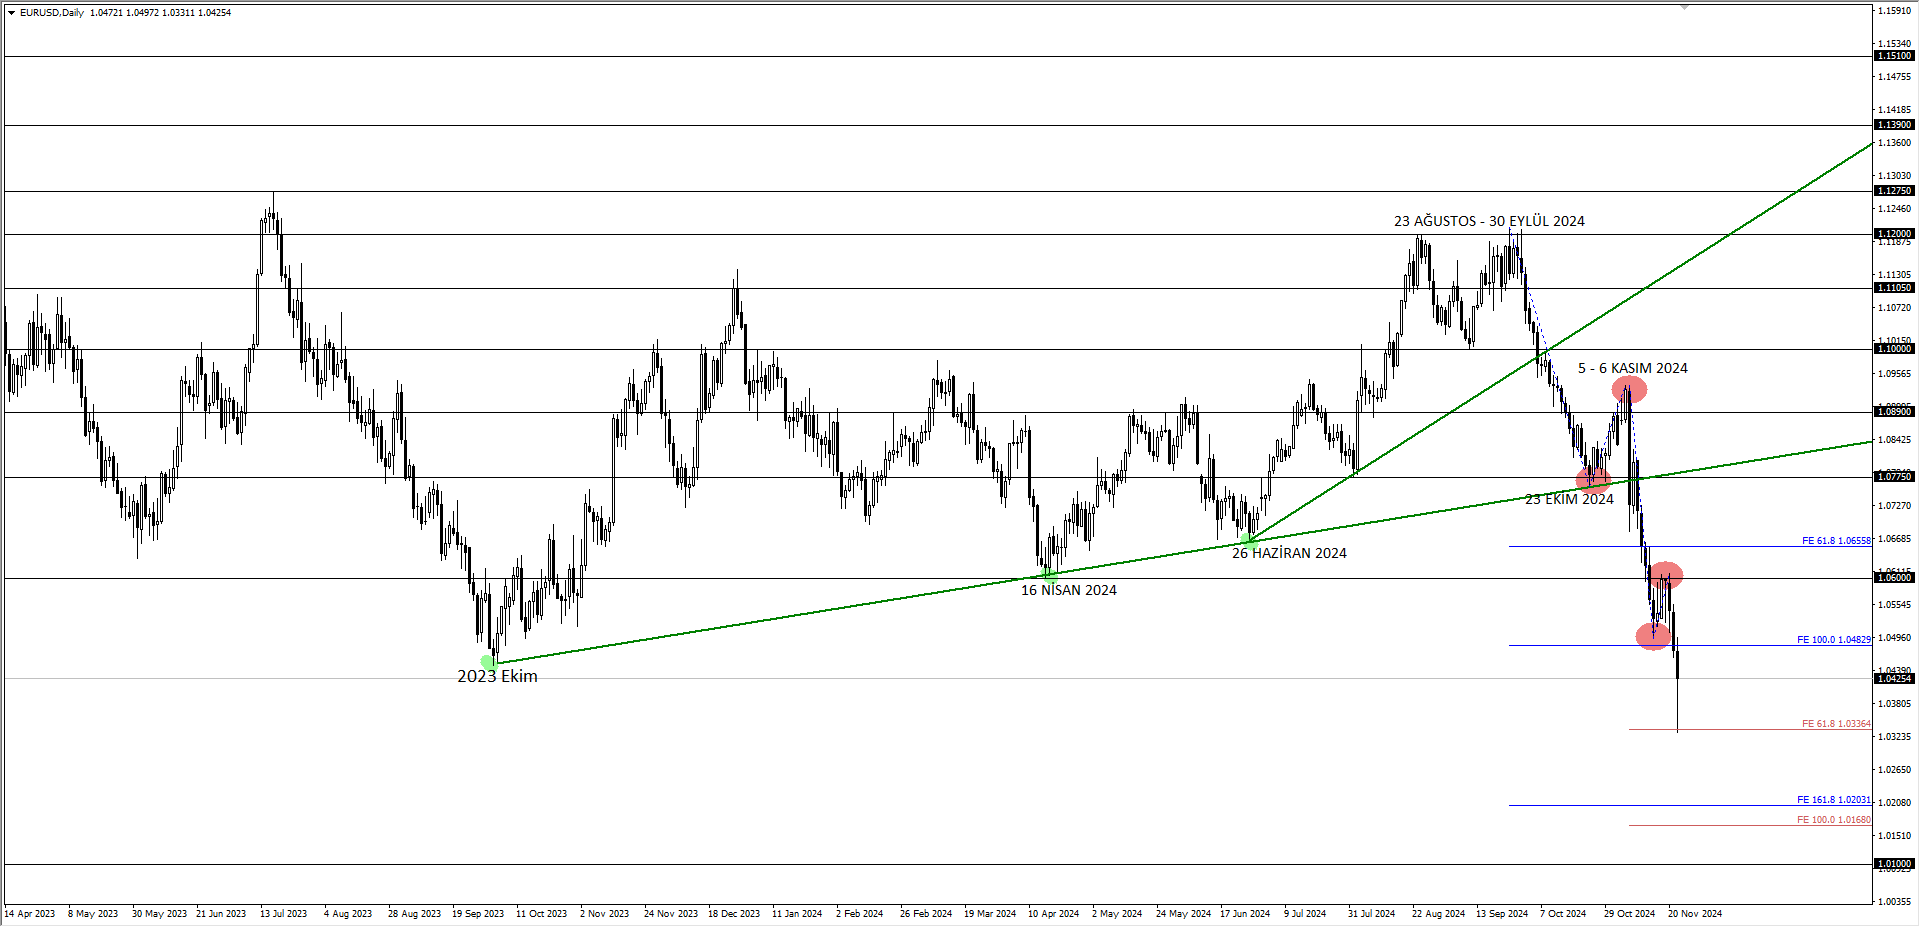Select the '5 - 6 KASIM 2024' label
The width and height of the screenshot is (1920, 927).
1632,368
